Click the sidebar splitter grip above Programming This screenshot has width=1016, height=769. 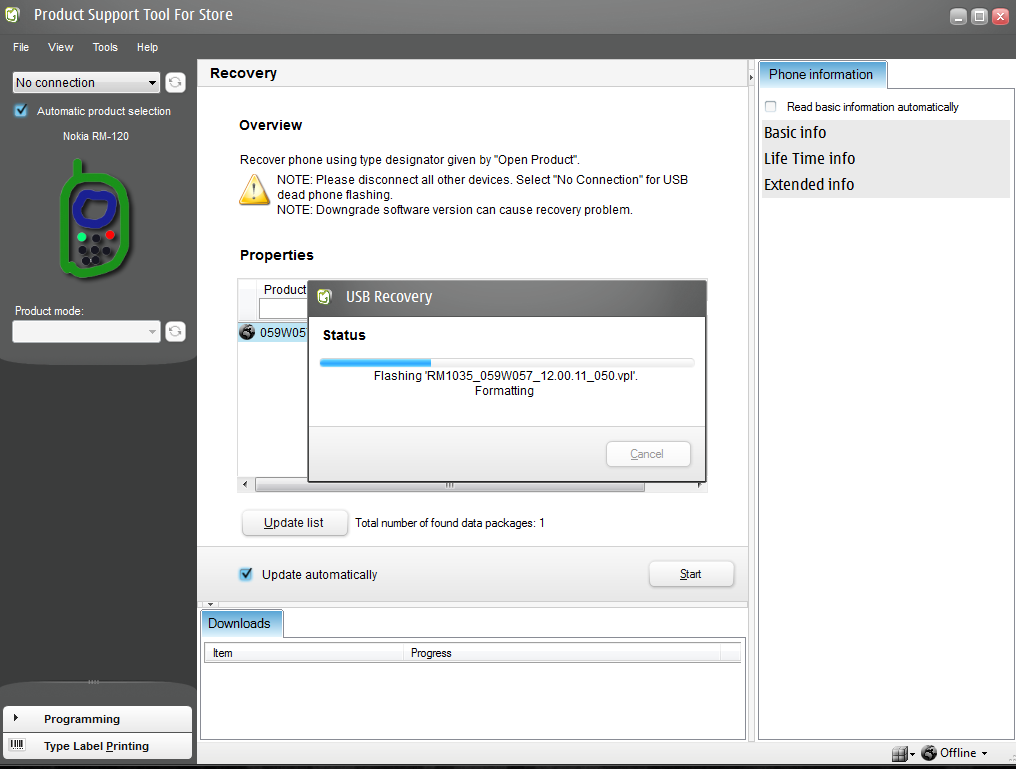coord(94,682)
